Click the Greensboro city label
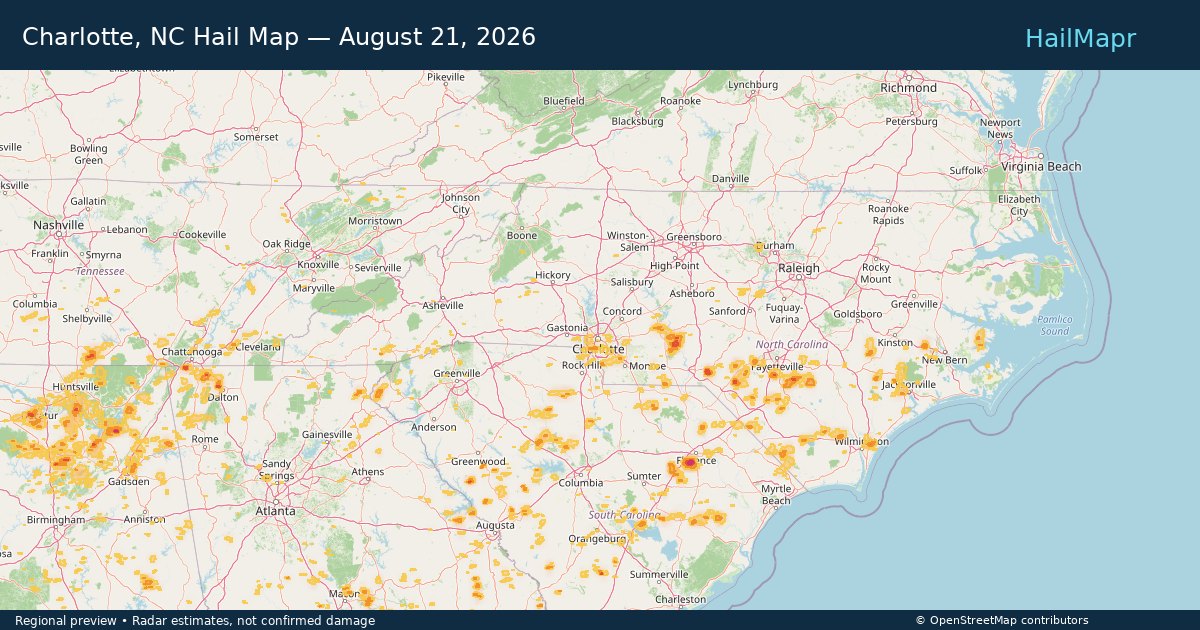Viewport: 1200px width, 630px height. (x=694, y=237)
